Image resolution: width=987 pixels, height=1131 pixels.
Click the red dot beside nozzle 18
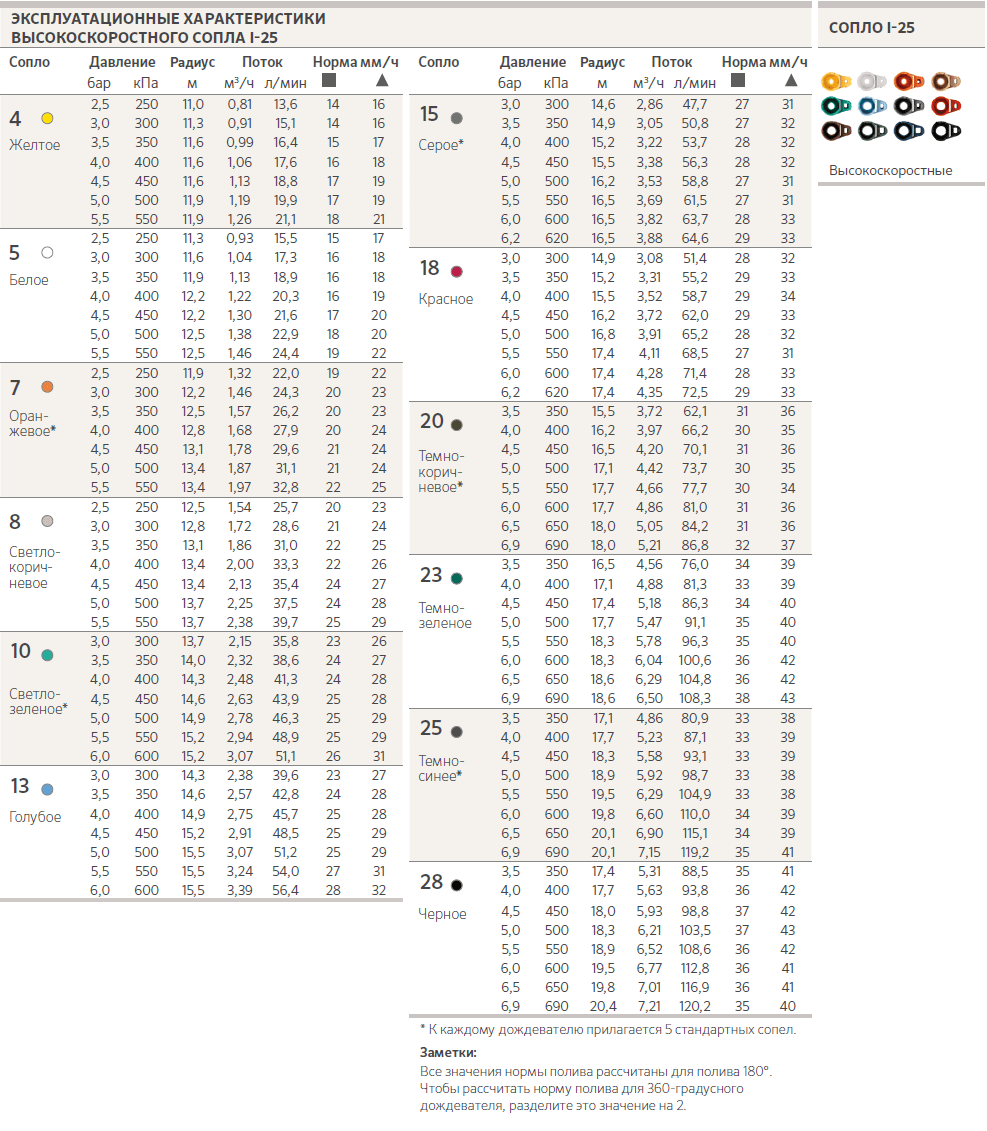[457, 272]
